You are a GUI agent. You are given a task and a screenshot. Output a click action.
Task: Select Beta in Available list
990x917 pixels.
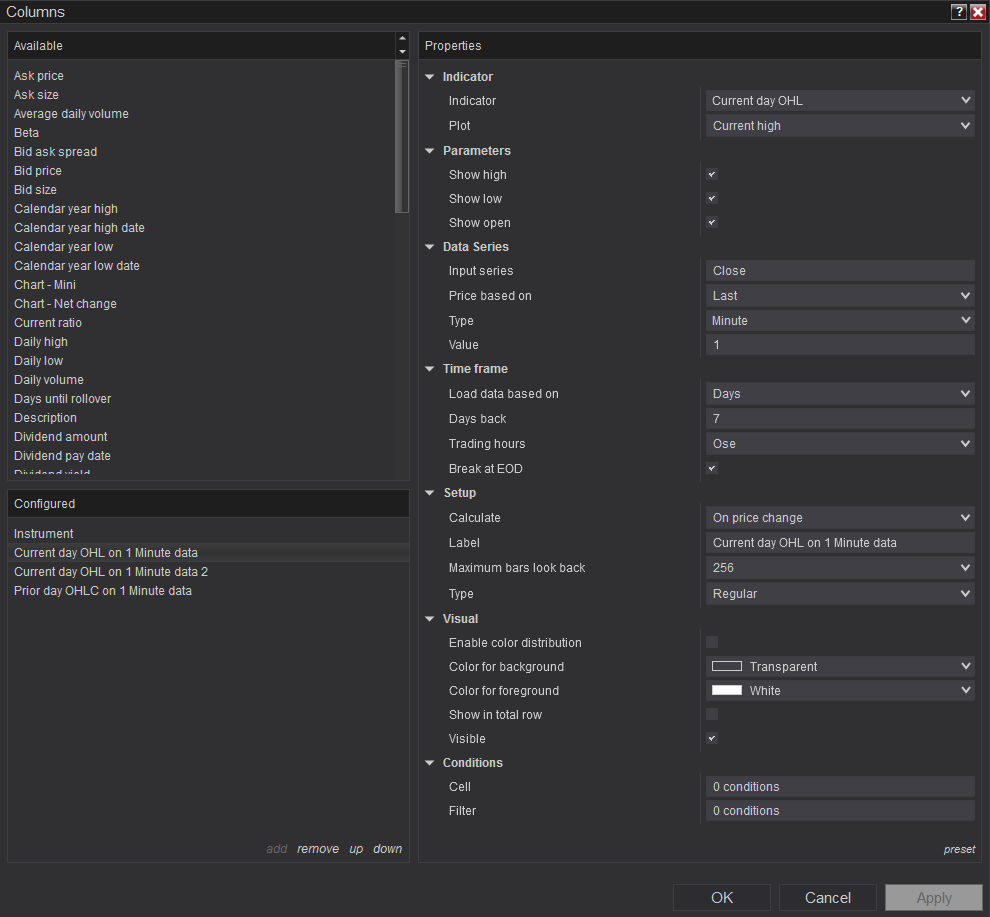(x=27, y=133)
